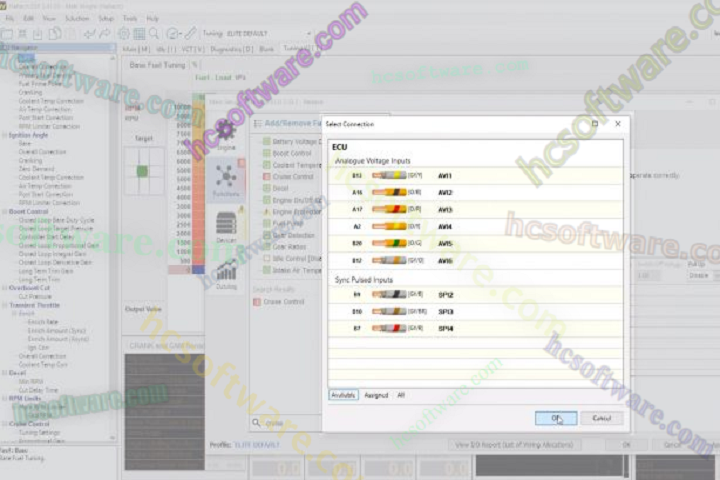Click the search field containing cruise
This screenshot has height=480, width=720.
[x=292, y=423]
